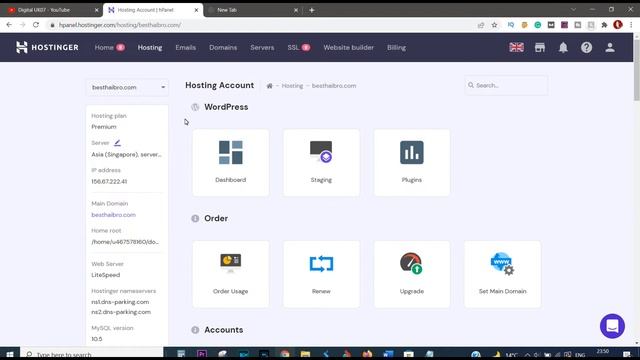
Task: Open the notifications bell
Action: point(563,47)
